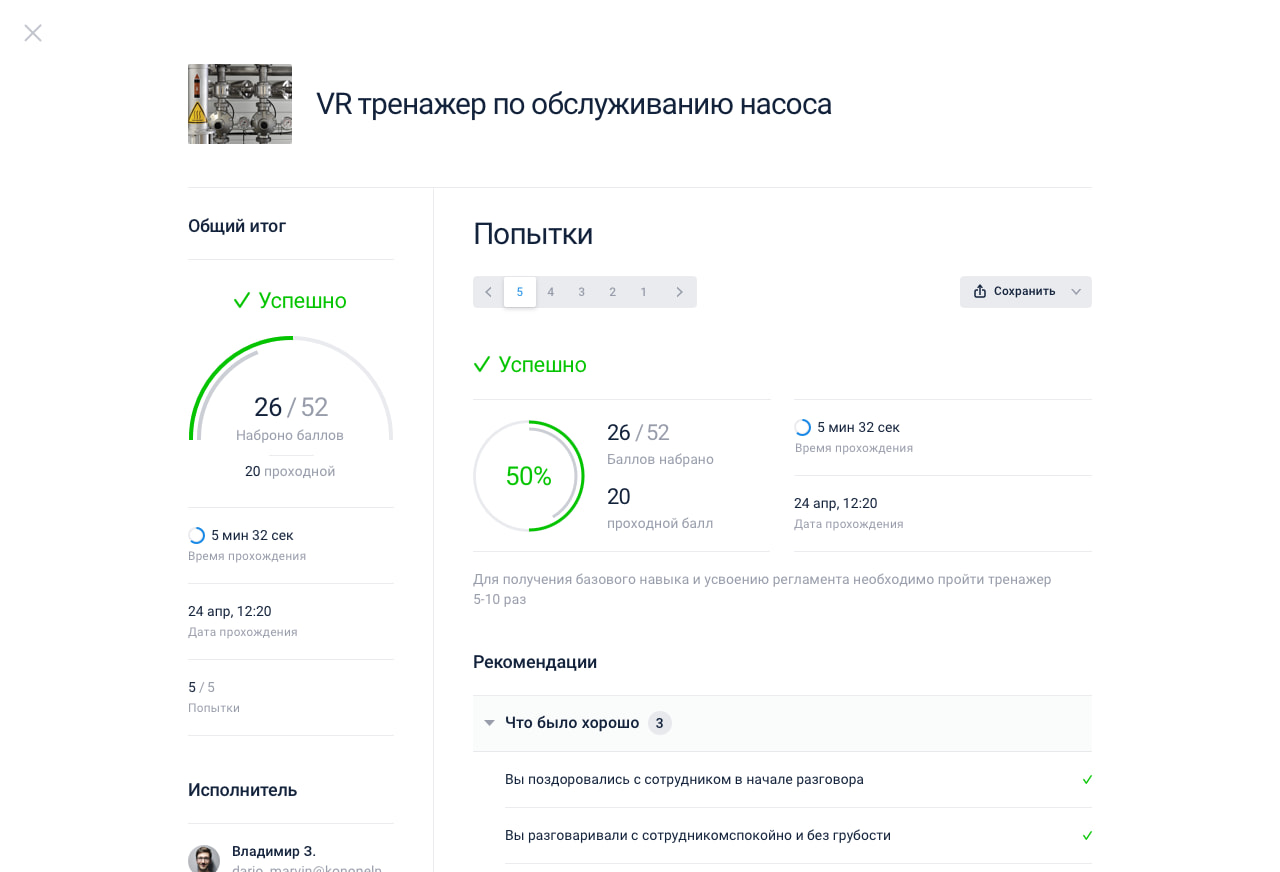Click the 20 проходной label
The width and height of the screenshot is (1280, 872).
point(290,471)
